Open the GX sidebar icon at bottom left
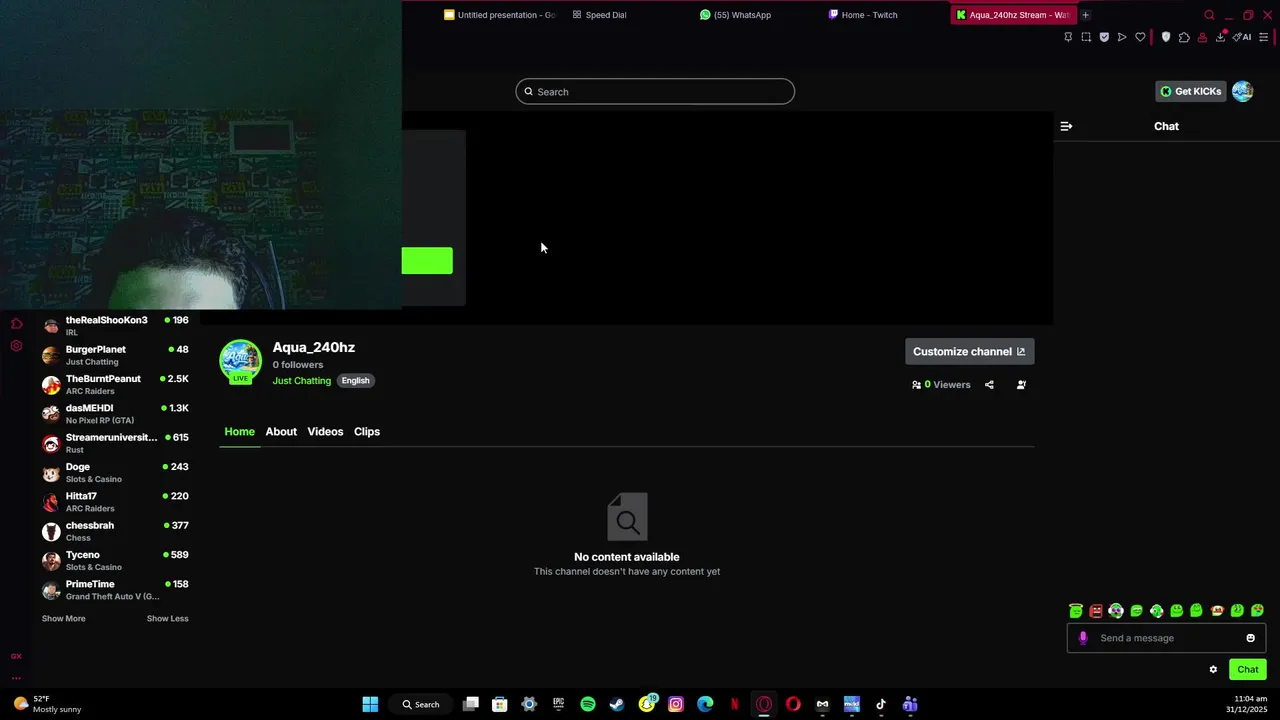 click(x=16, y=656)
